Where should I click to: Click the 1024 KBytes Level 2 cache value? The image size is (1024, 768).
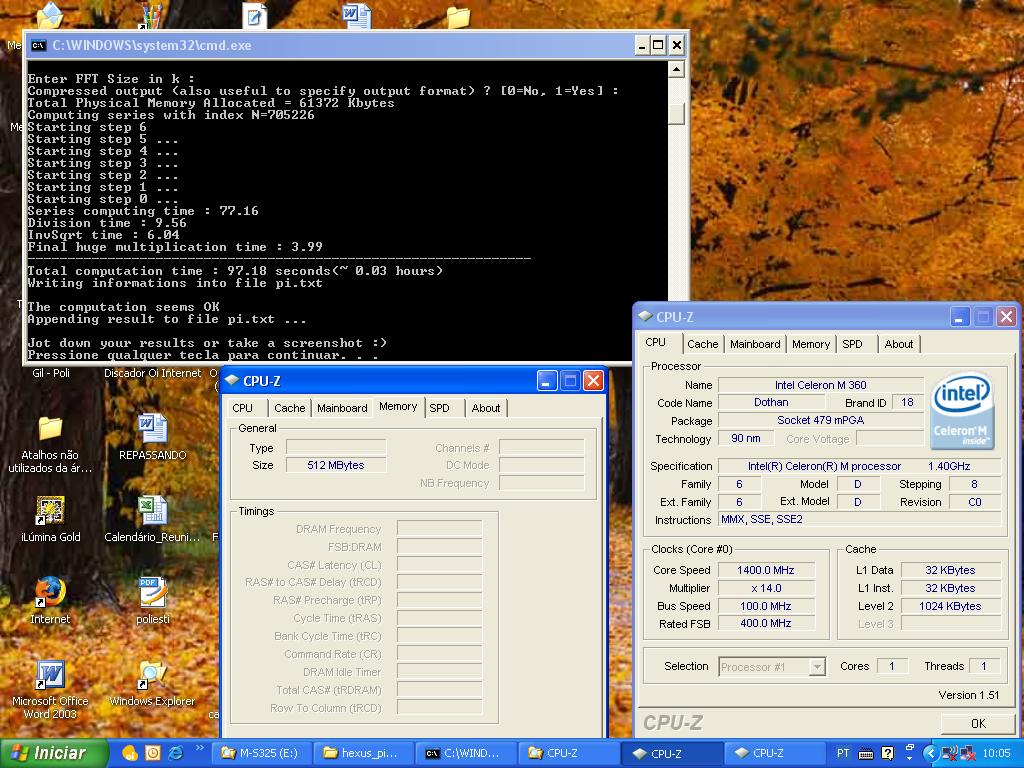click(950, 606)
